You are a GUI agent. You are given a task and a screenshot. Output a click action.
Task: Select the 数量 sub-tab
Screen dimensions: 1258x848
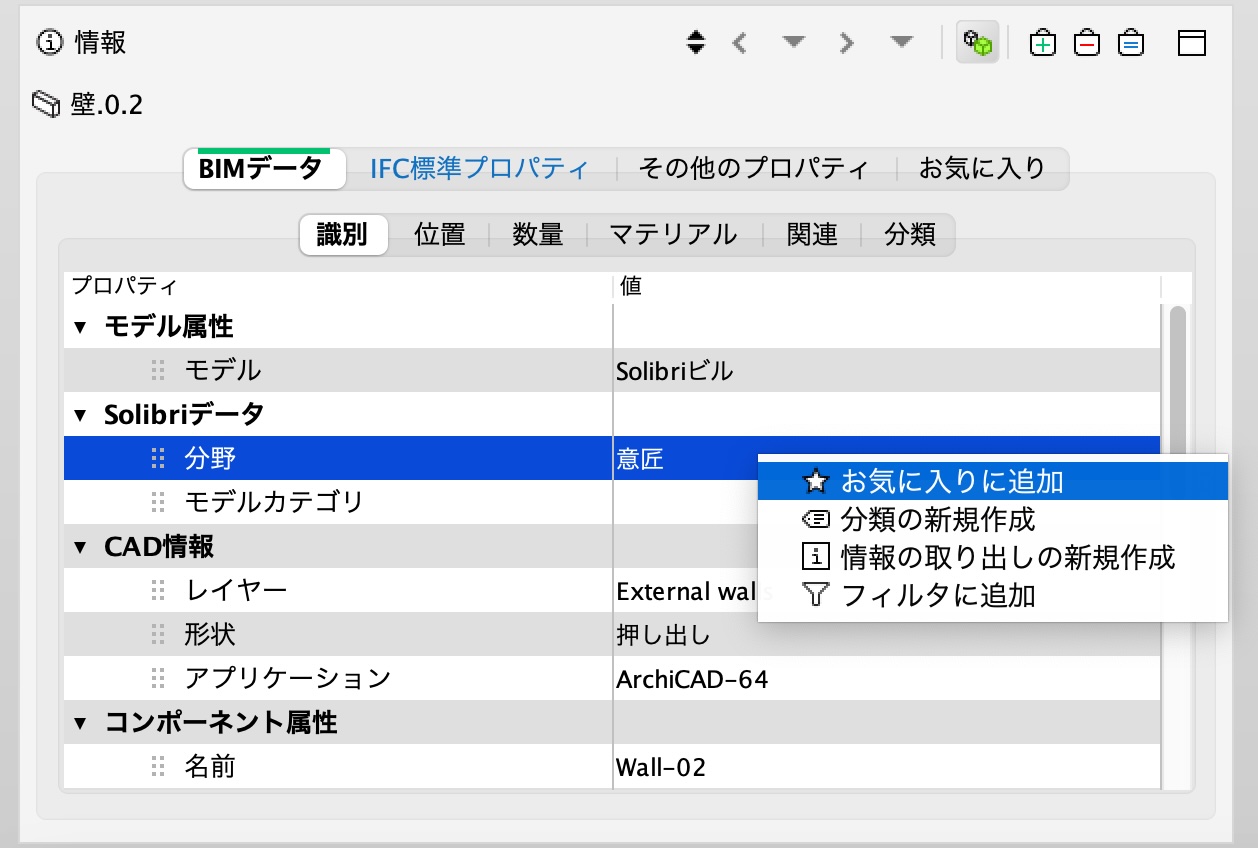[x=538, y=235]
